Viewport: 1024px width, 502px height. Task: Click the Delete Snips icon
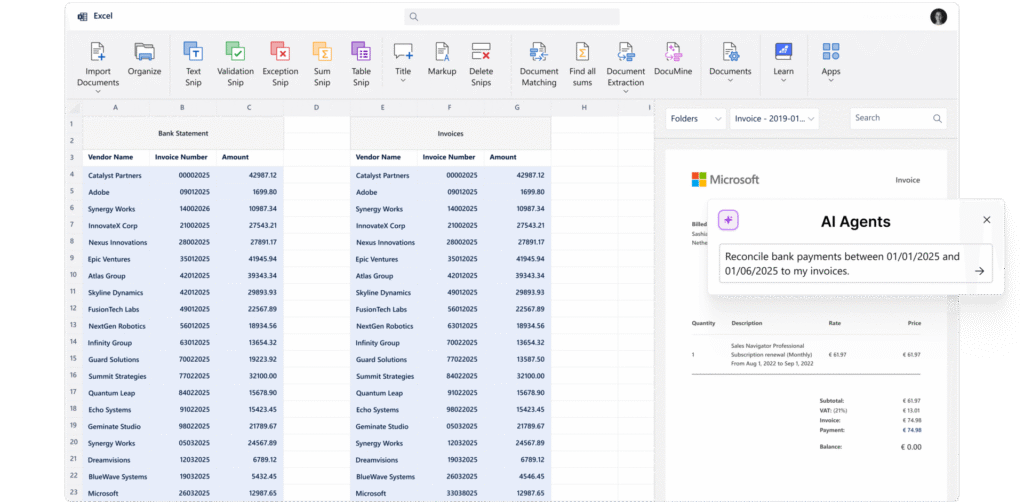[x=481, y=52]
